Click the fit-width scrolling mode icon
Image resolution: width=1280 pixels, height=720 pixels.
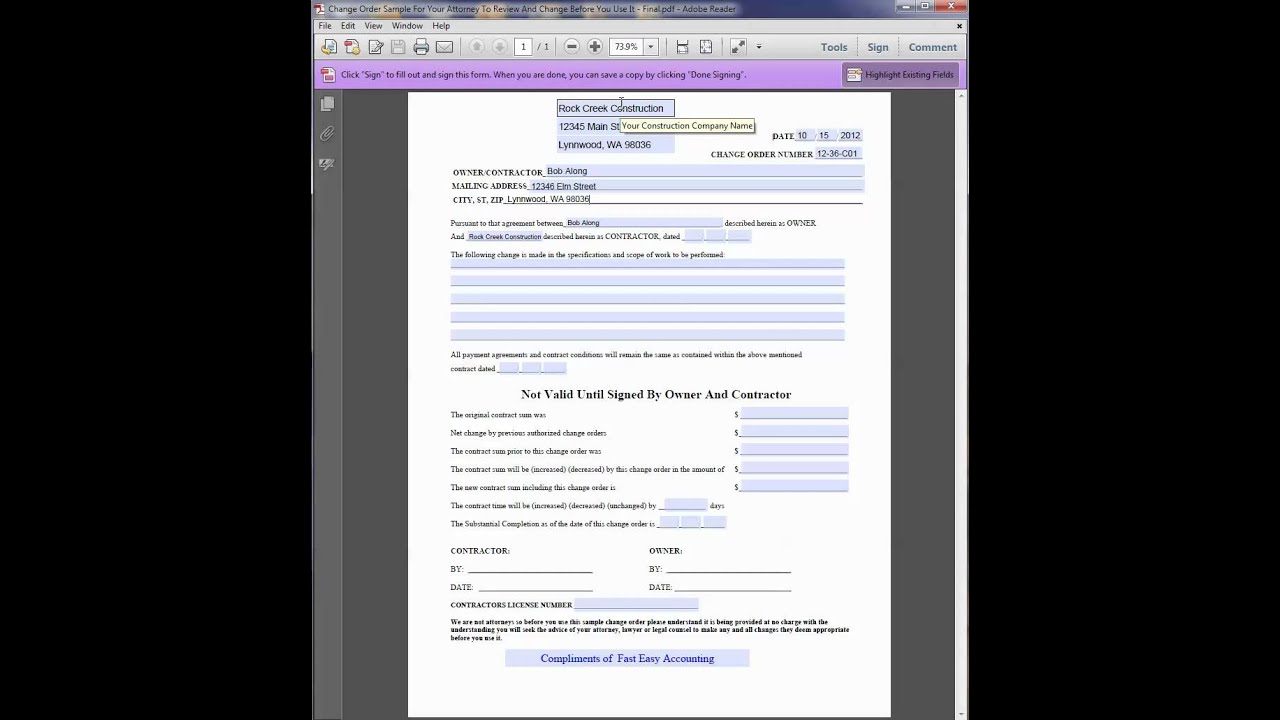pos(682,47)
